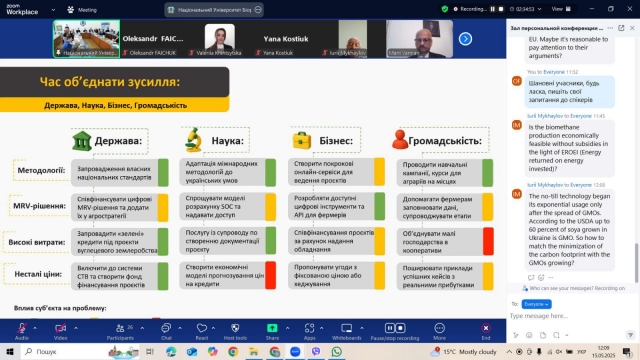Show next participants with arrow button
Viewport: 640px width, 360px height.
(465, 39)
